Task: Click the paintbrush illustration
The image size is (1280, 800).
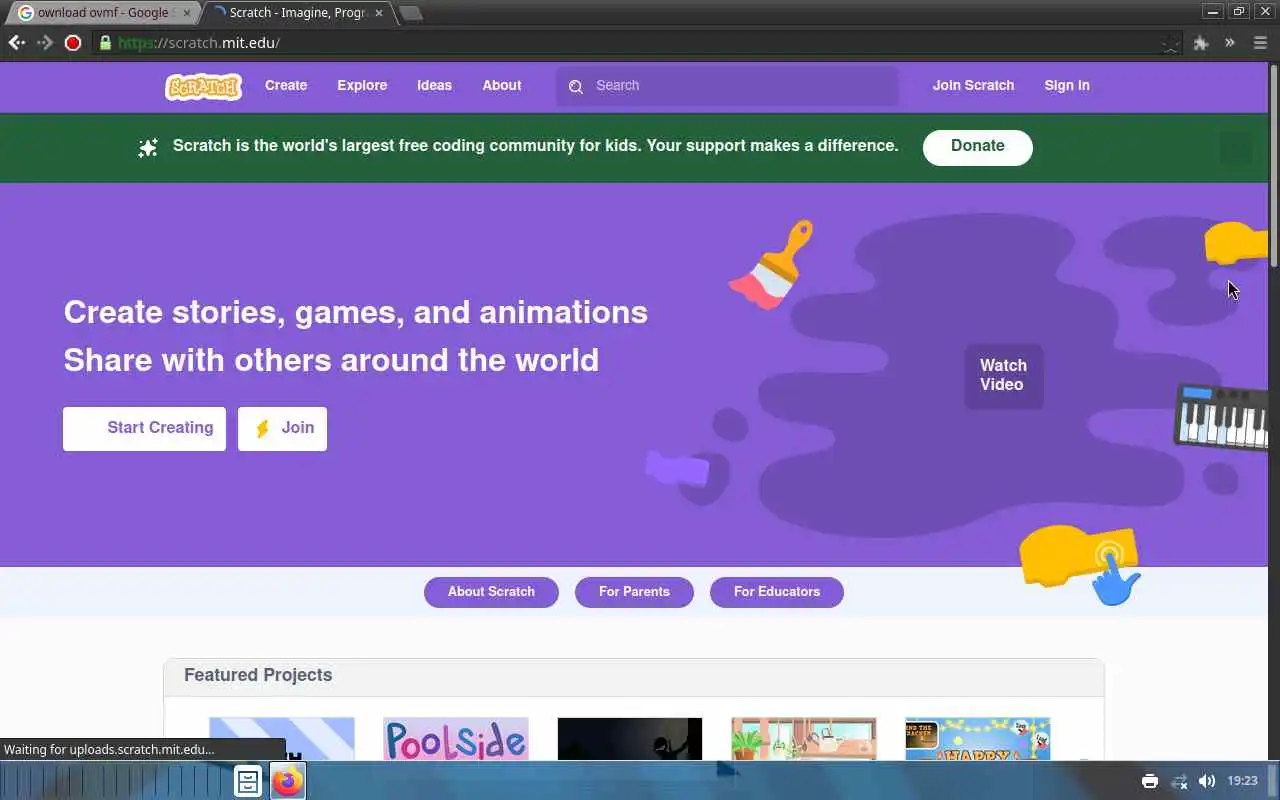Action: click(x=771, y=264)
